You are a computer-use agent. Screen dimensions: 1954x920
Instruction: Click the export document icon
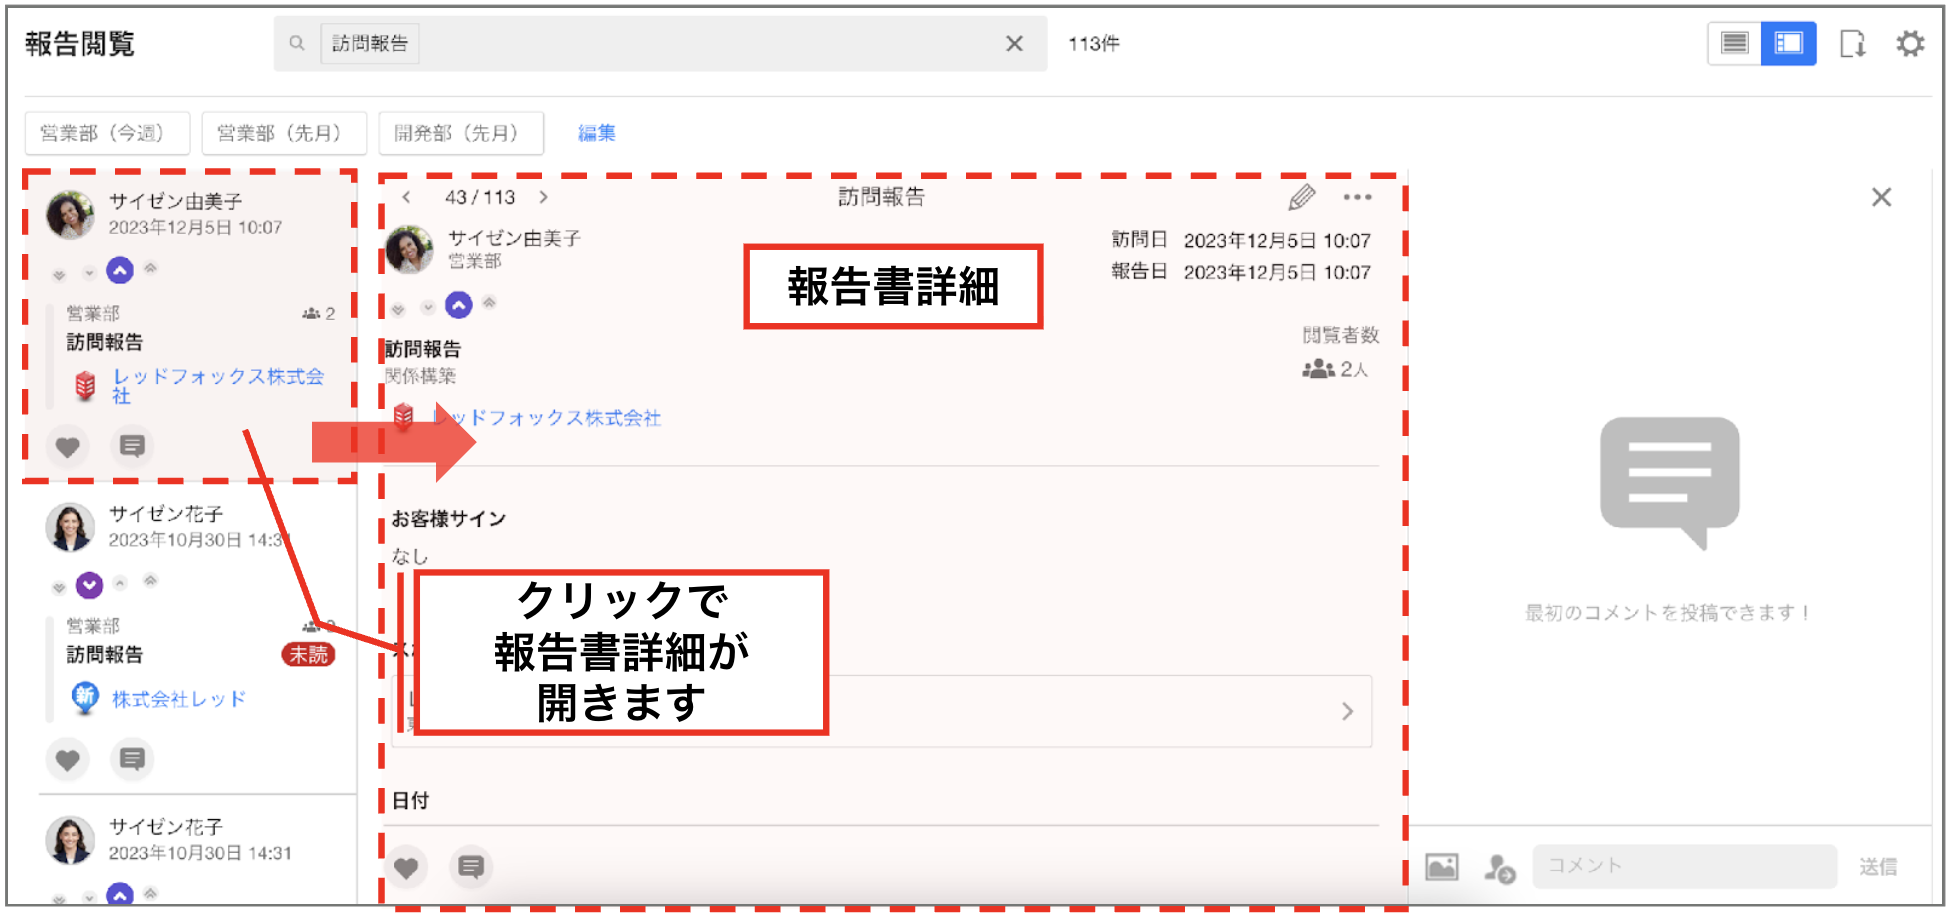pyautogui.click(x=1853, y=44)
